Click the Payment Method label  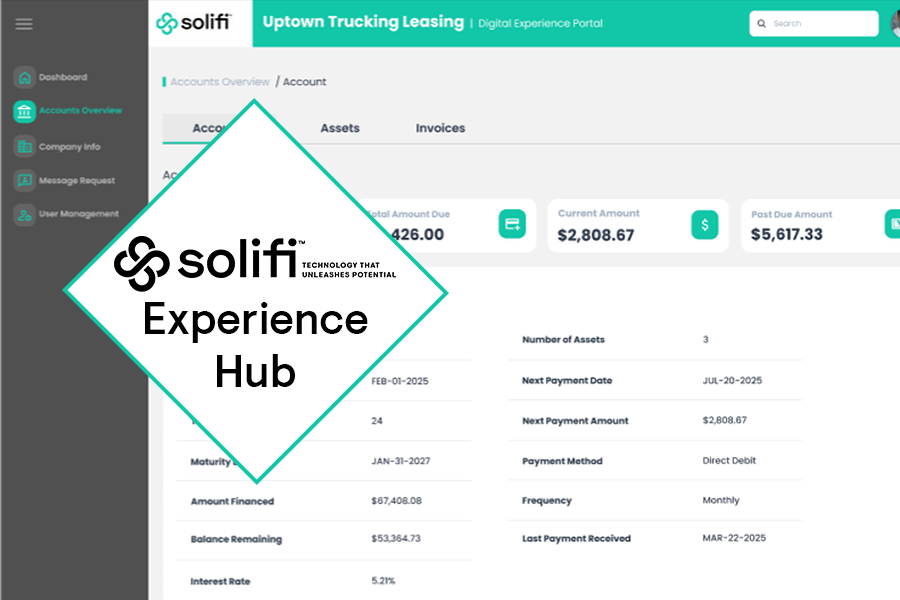click(562, 461)
